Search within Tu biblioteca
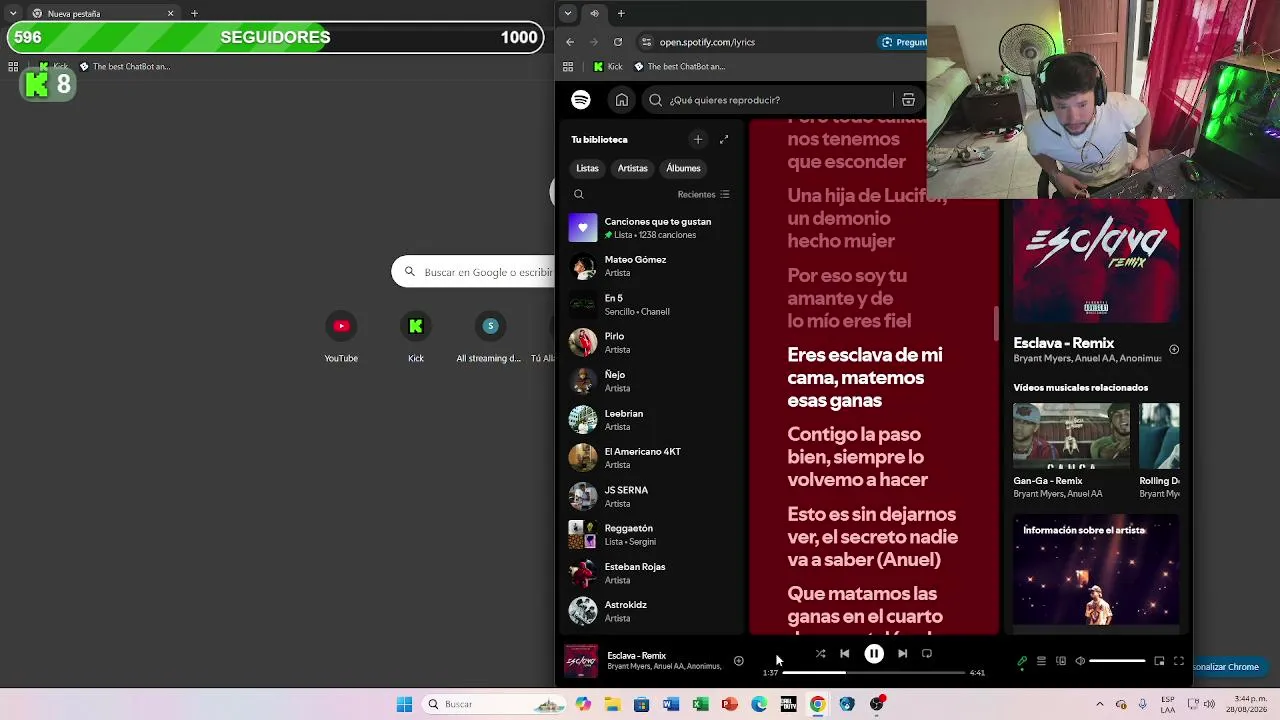1280x720 pixels. click(x=579, y=195)
